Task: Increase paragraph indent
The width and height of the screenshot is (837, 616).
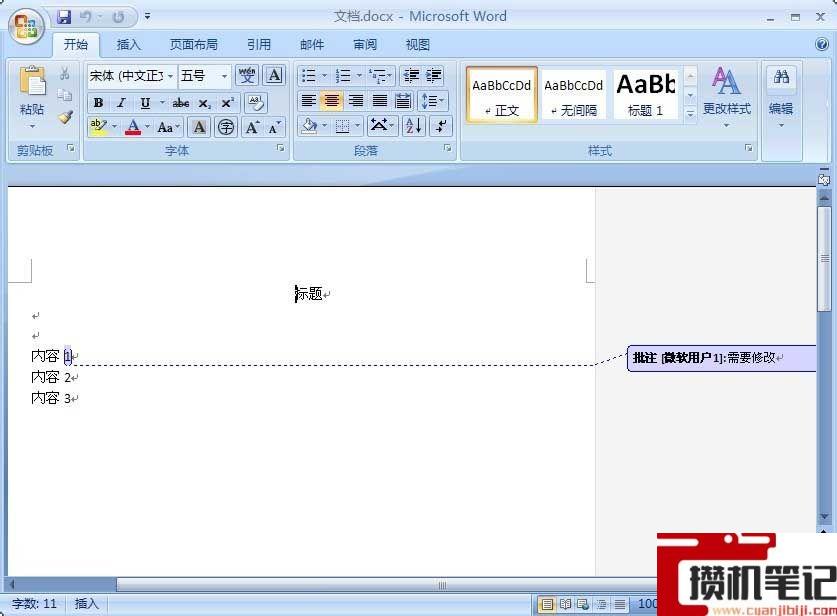Action: pos(433,76)
